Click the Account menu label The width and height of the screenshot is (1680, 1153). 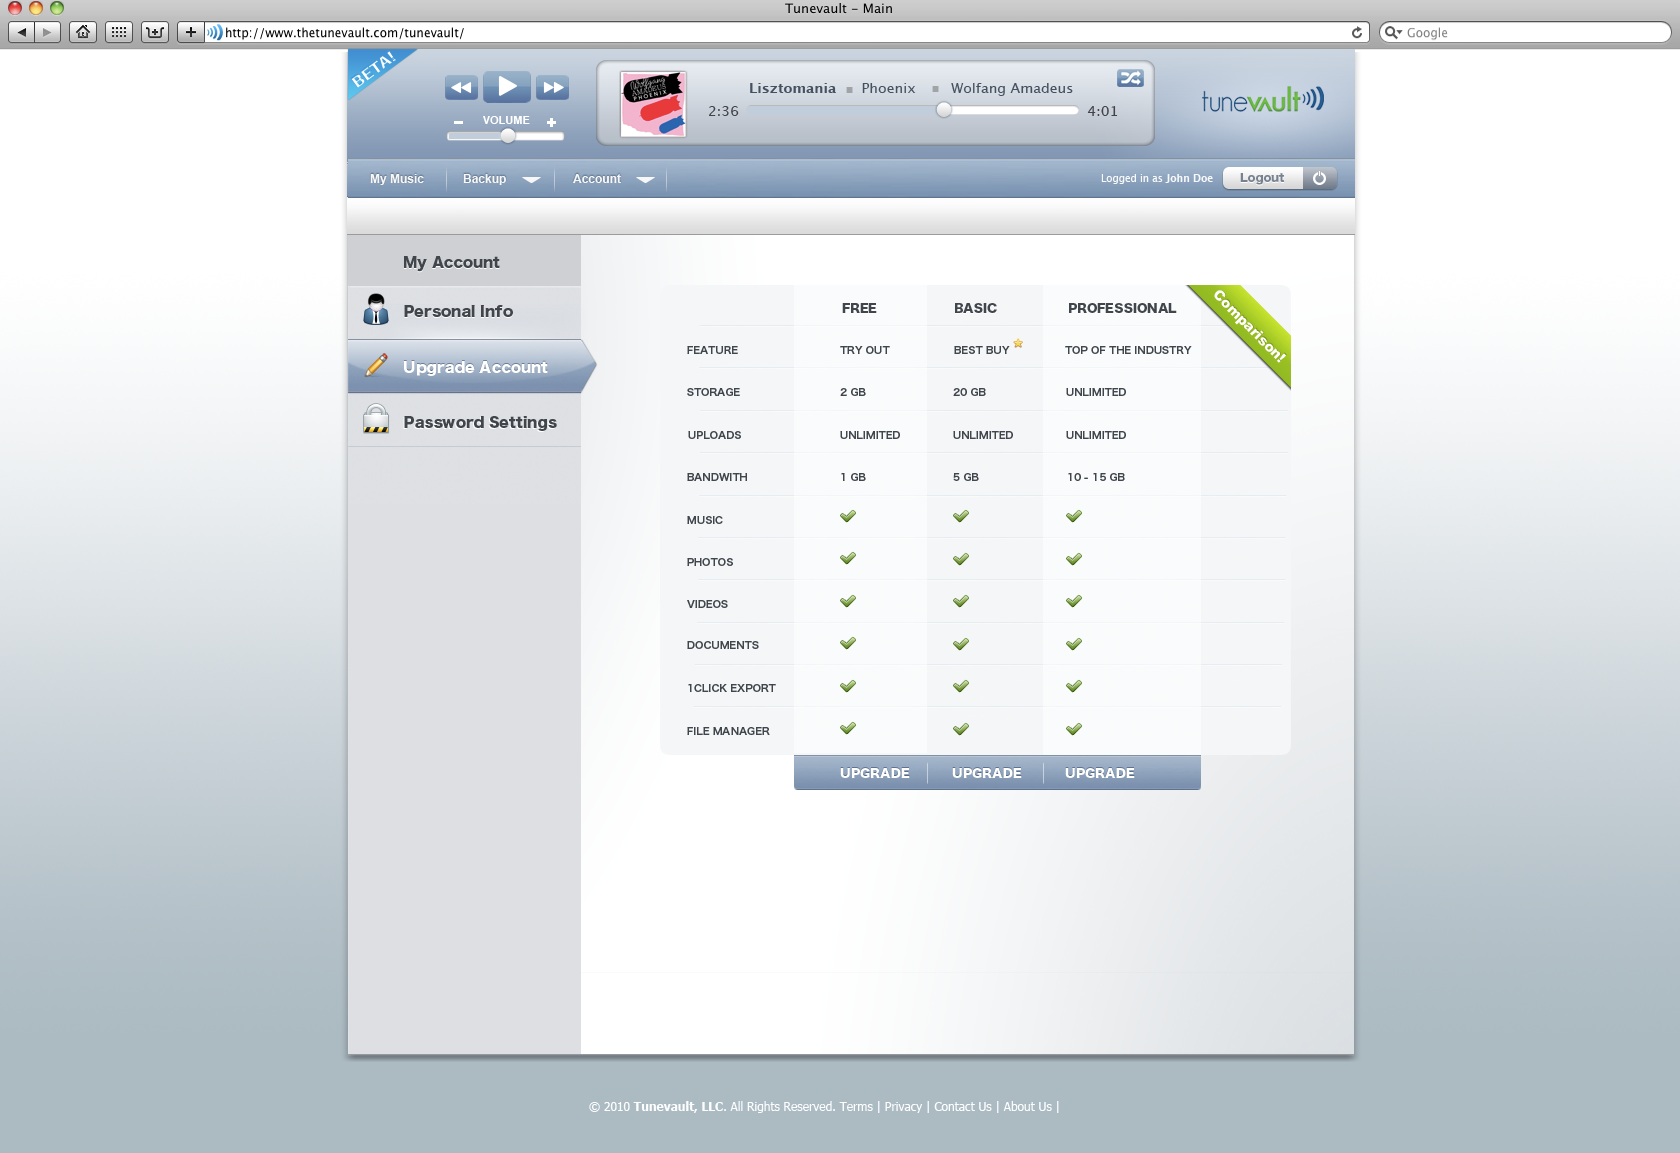pos(597,179)
